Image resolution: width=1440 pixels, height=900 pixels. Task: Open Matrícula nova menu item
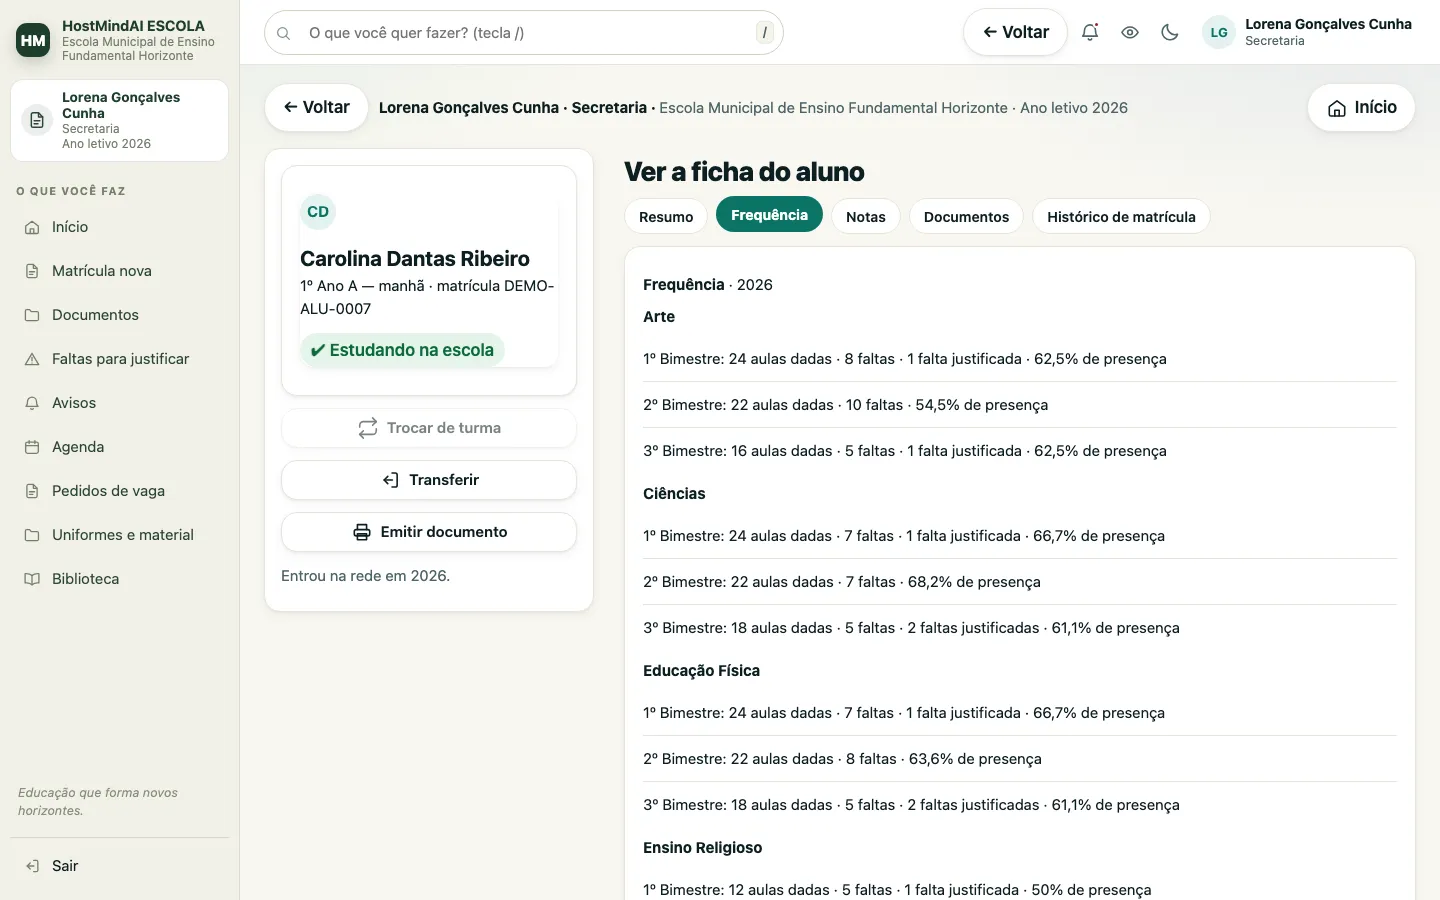120,271
